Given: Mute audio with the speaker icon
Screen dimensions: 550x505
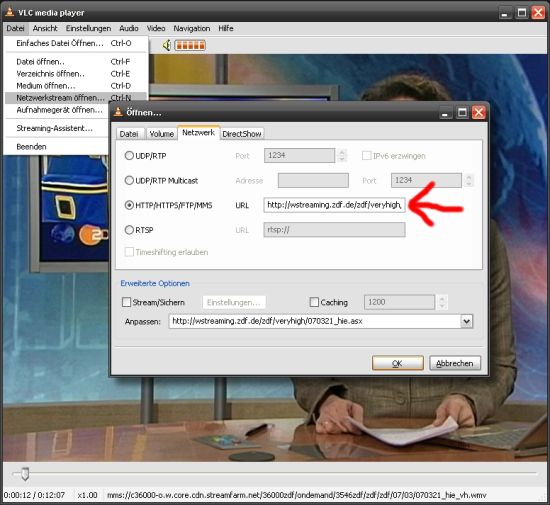Looking at the screenshot, I should coord(167,45).
